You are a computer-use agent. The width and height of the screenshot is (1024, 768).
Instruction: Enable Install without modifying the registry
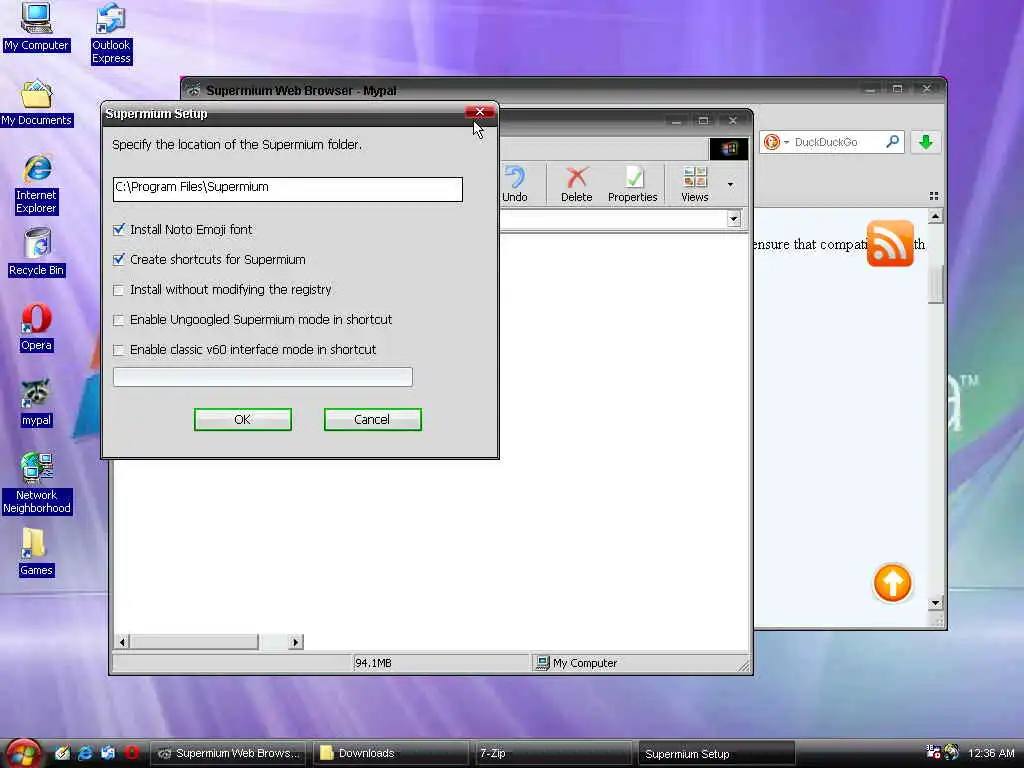click(x=118, y=289)
